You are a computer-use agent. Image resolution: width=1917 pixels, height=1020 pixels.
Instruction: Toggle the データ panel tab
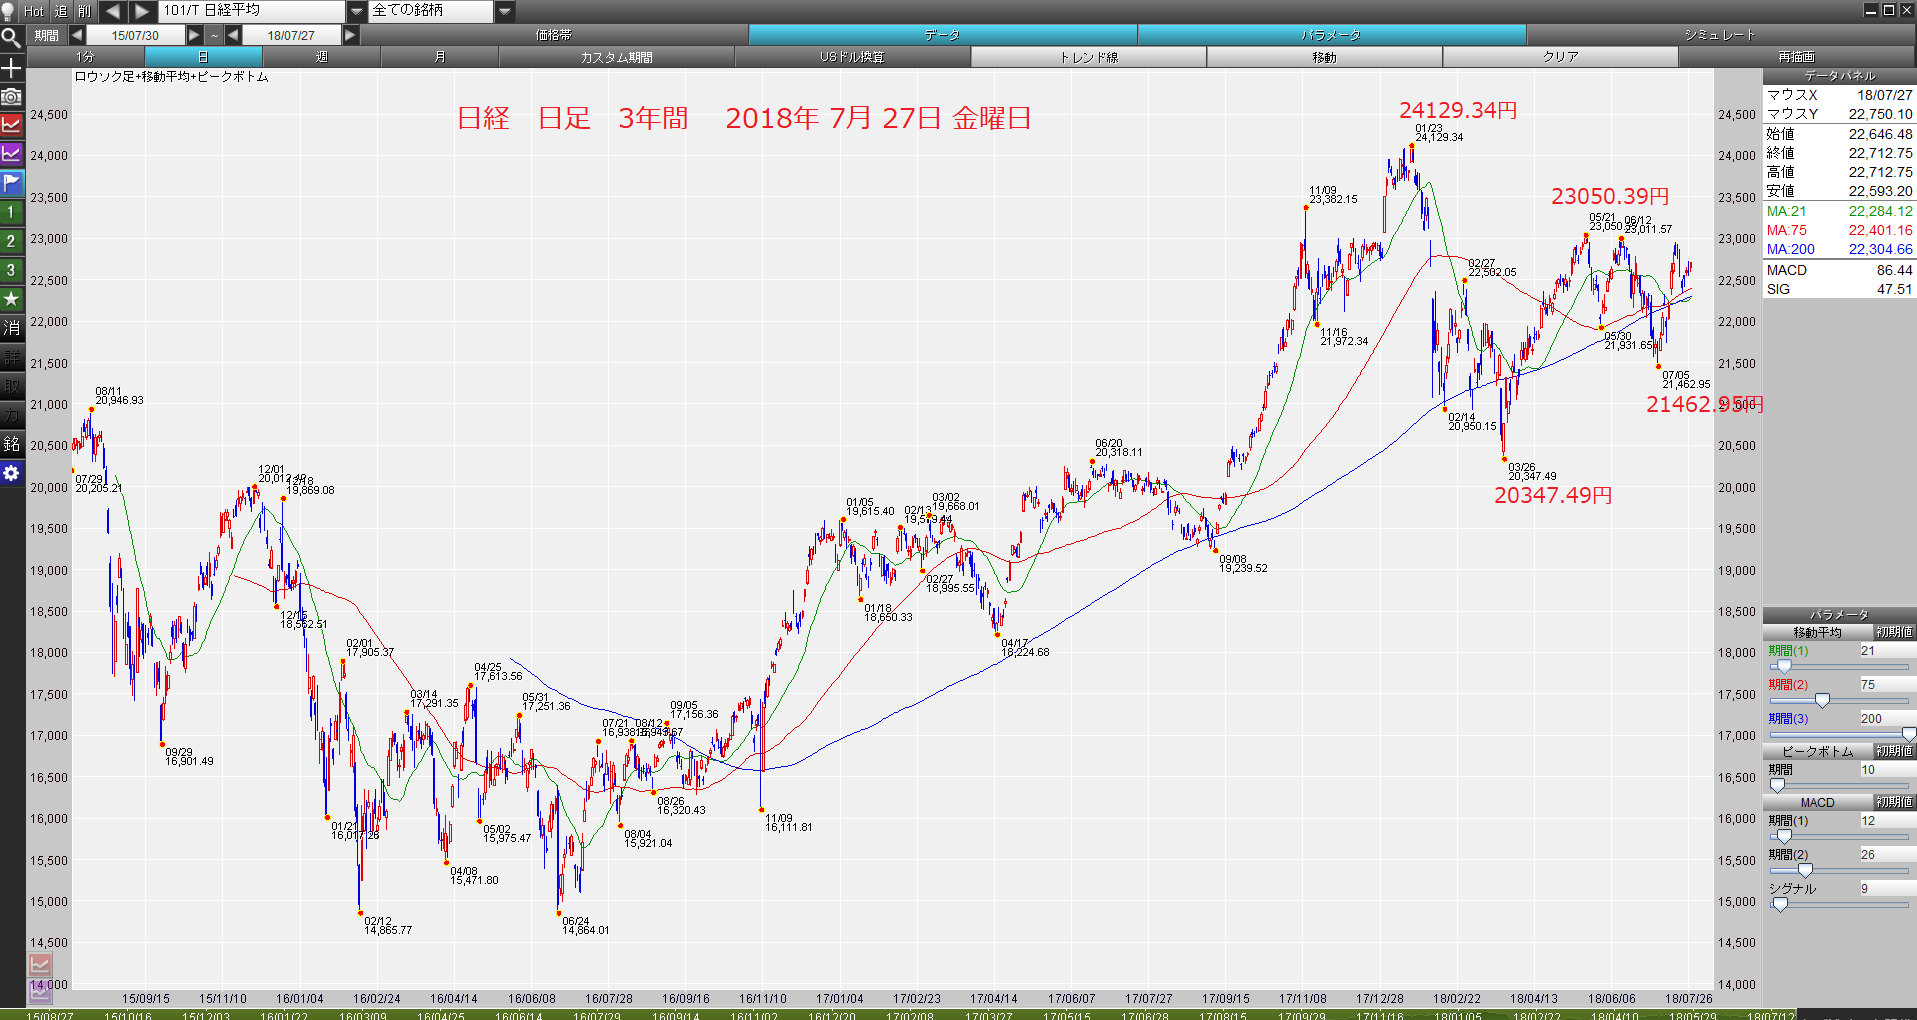(942, 35)
